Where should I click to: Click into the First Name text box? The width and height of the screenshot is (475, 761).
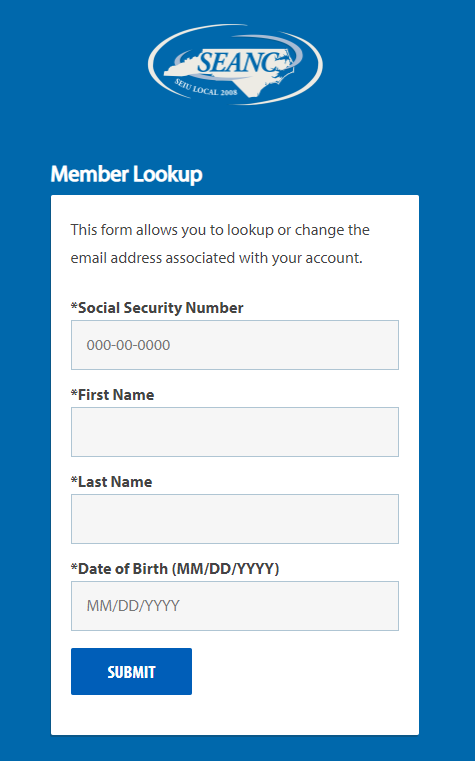point(235,432)
